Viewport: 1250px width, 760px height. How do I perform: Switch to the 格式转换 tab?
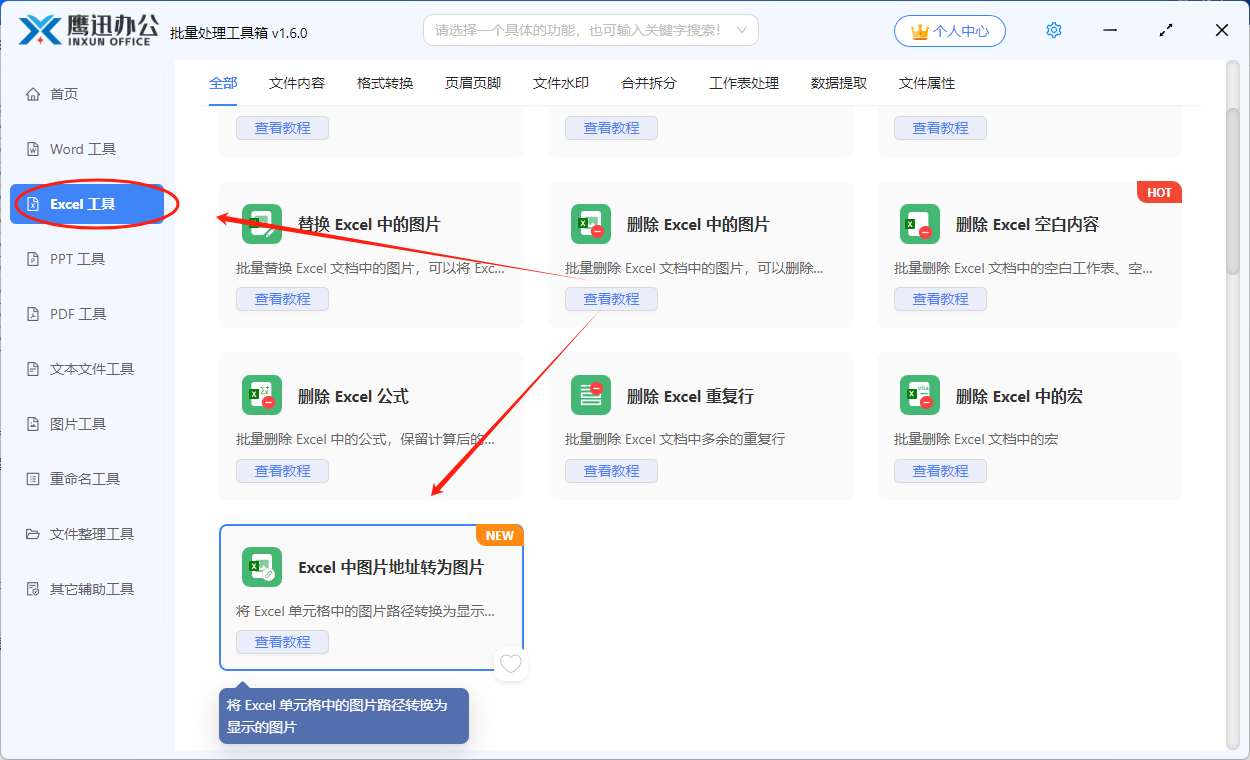click(385, 83)
